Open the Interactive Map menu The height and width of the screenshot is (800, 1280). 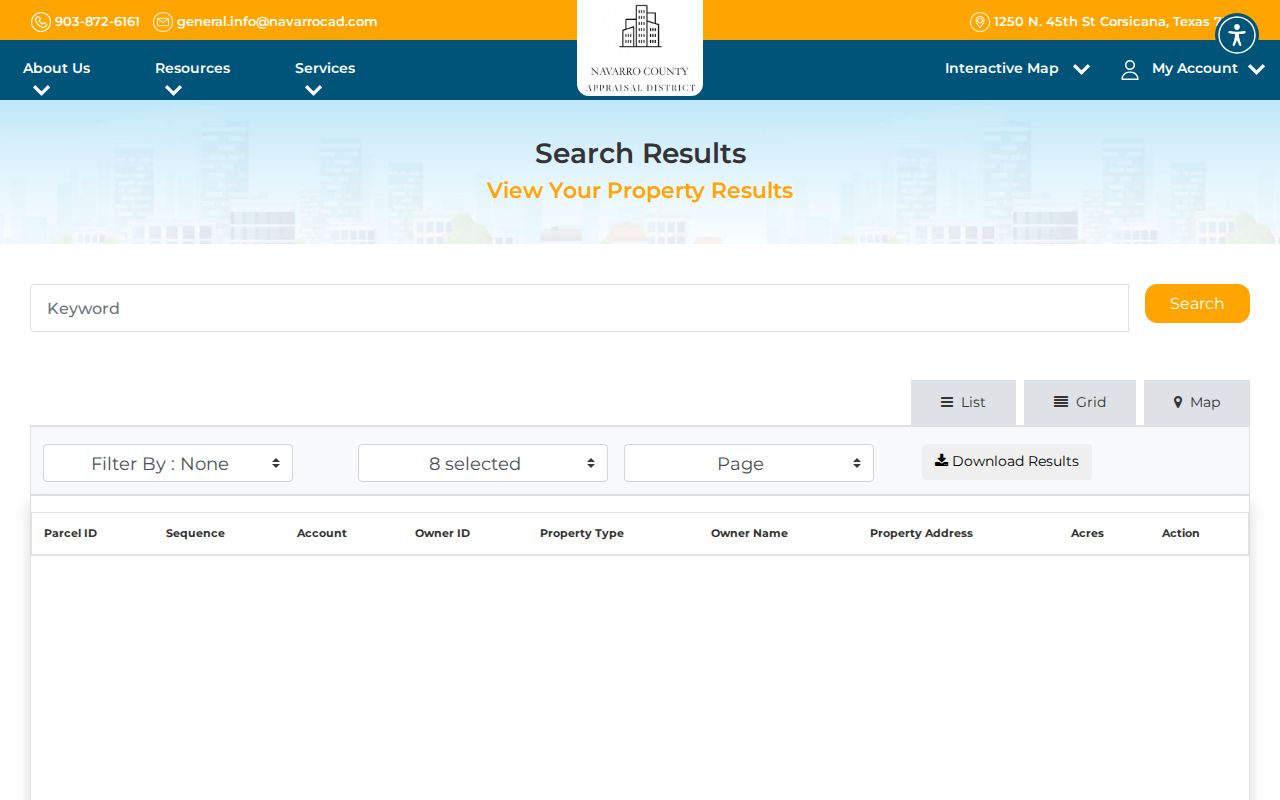[x=1001, y=68]
